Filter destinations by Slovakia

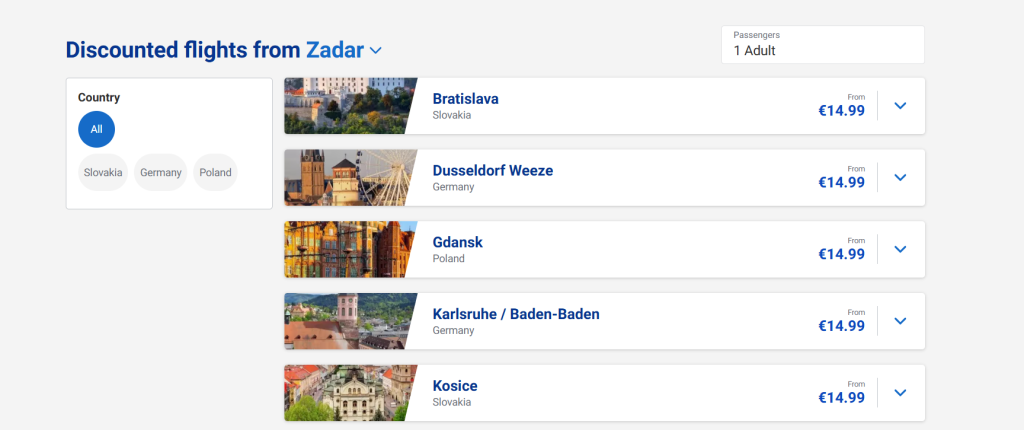[x=103, y=172]
